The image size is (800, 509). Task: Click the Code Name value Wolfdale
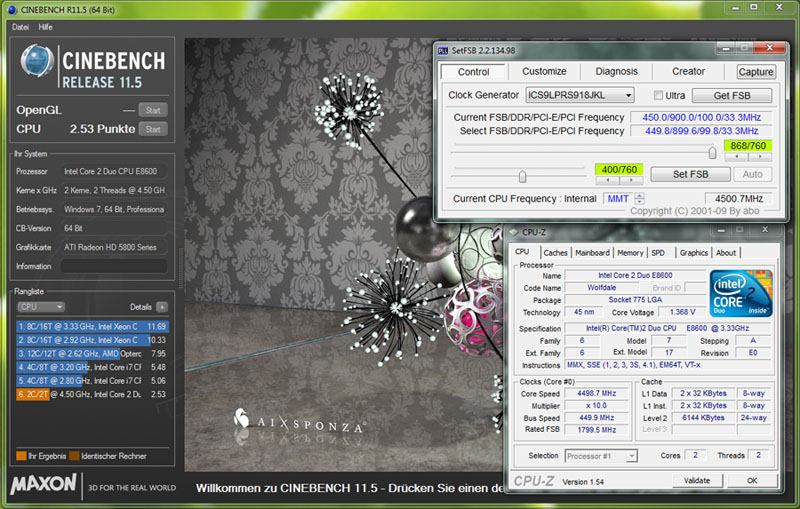(x=601, y=288)
